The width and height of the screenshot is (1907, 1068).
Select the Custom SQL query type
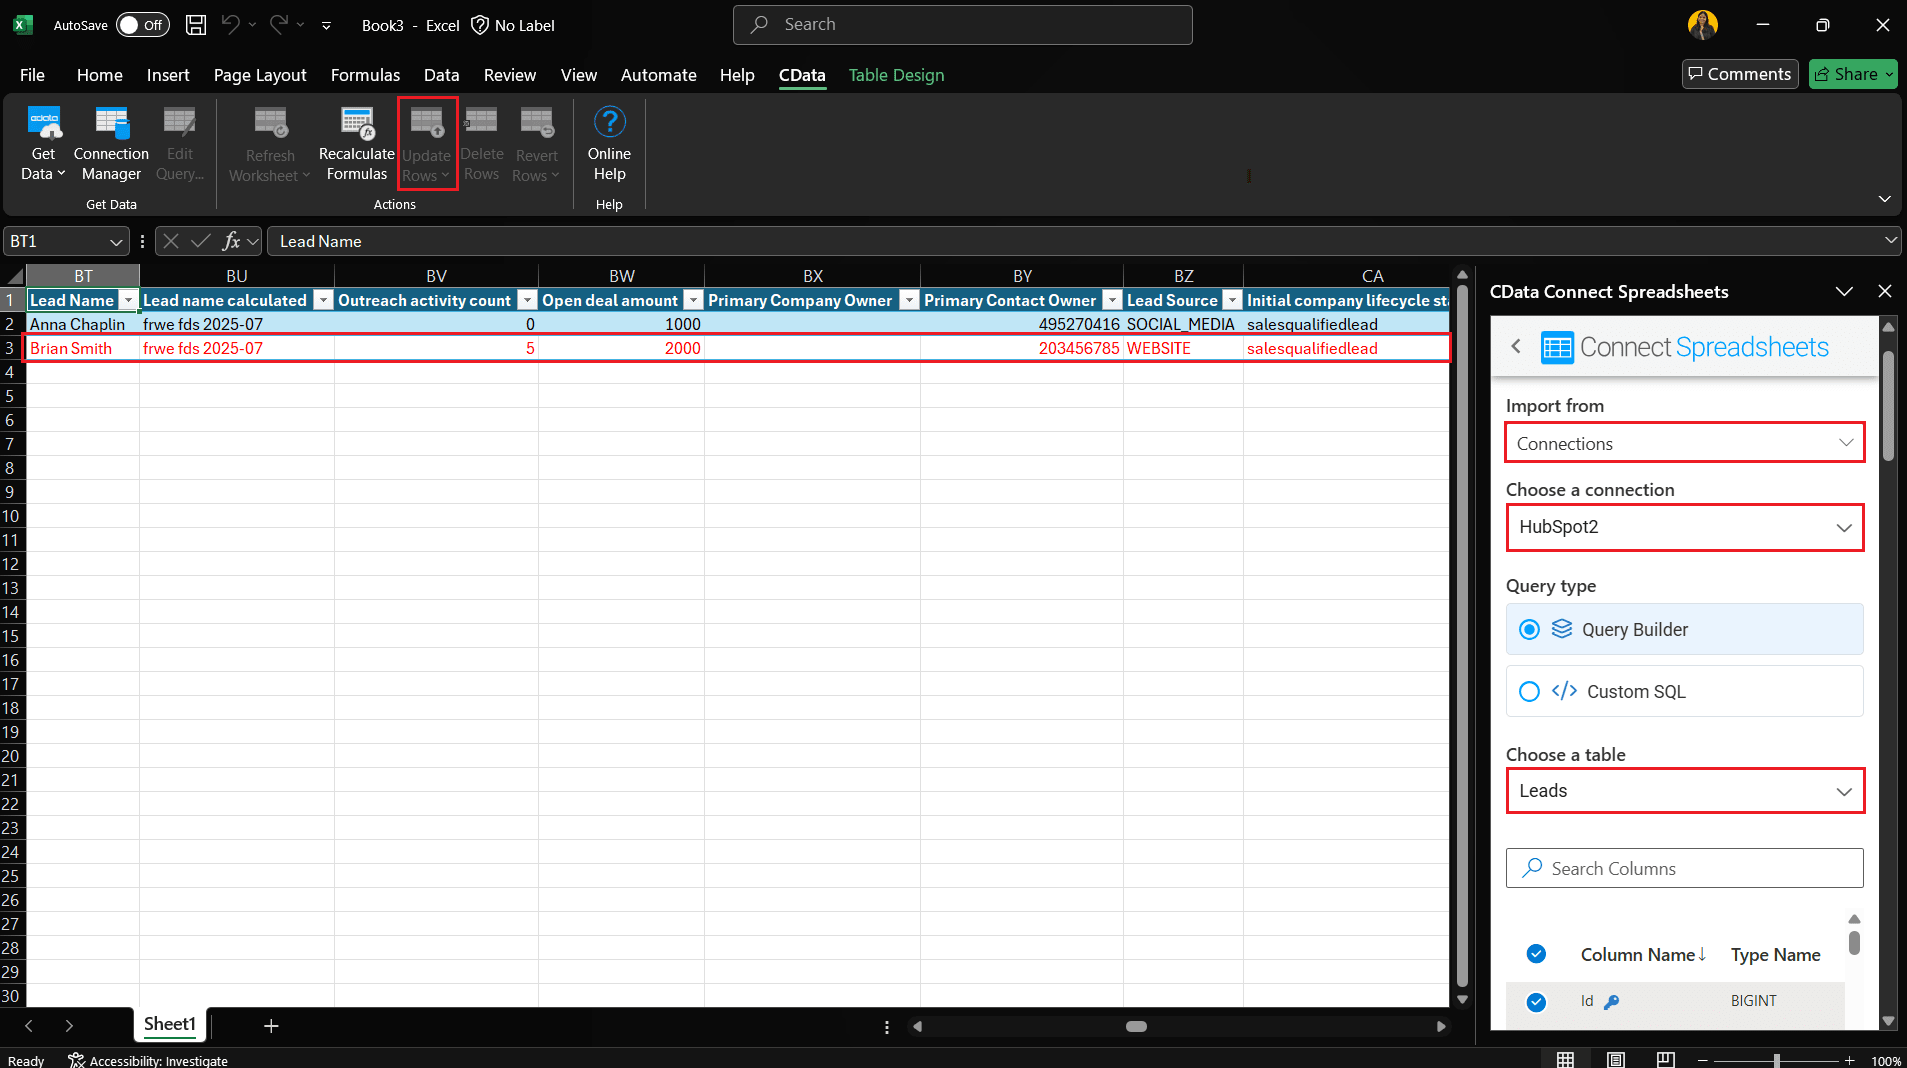[1529, 691]
